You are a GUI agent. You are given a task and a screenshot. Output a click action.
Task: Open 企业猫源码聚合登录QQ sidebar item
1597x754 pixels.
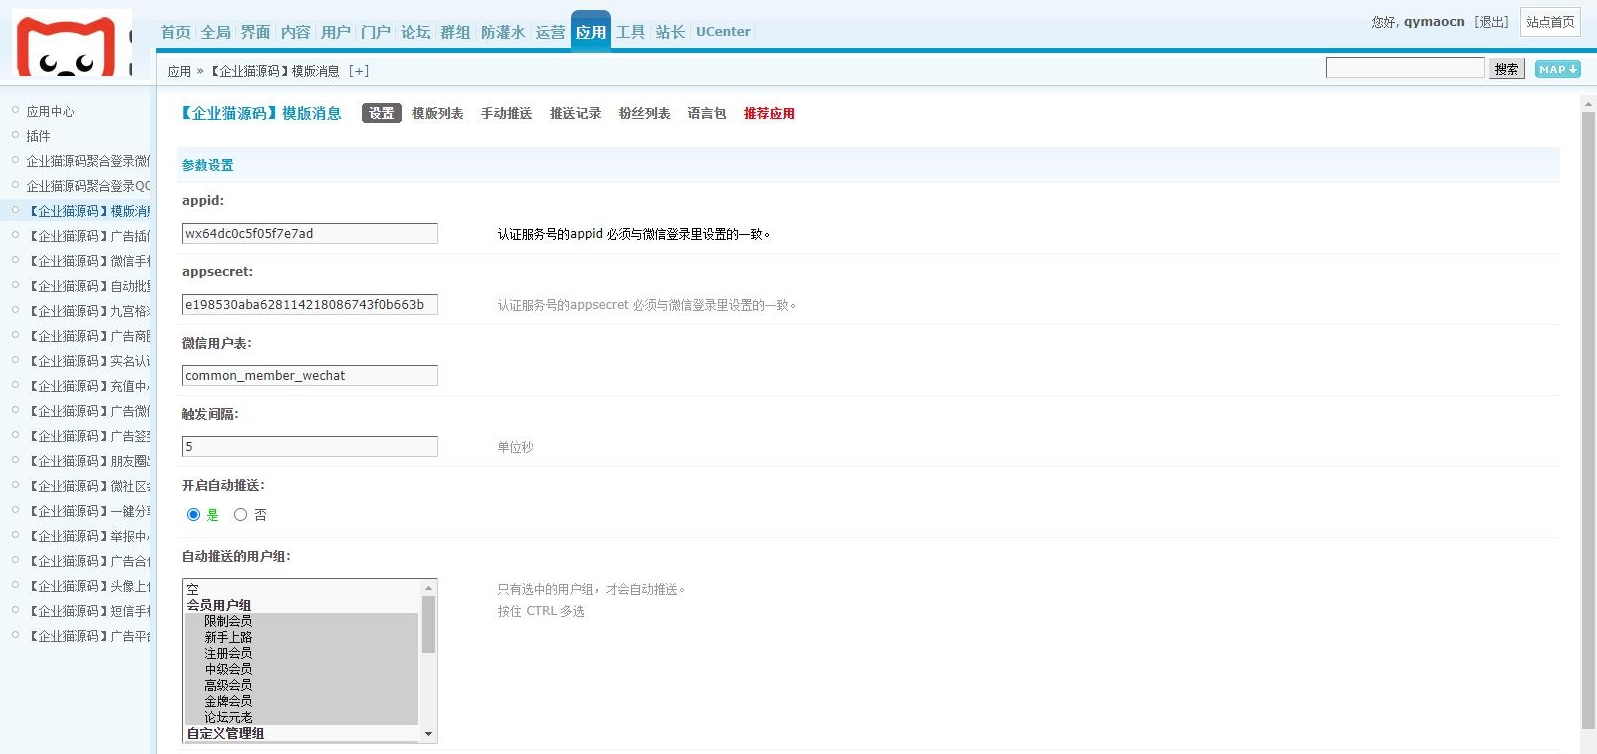coord(88,186)
